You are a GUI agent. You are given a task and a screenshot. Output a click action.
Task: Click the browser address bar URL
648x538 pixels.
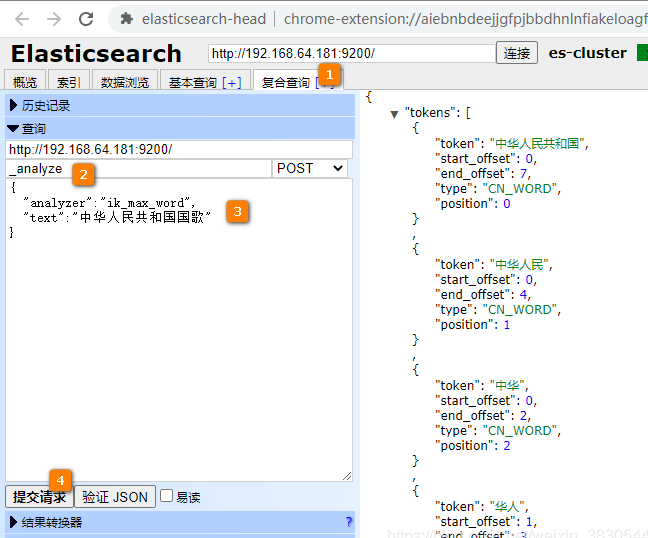(465, 19)
